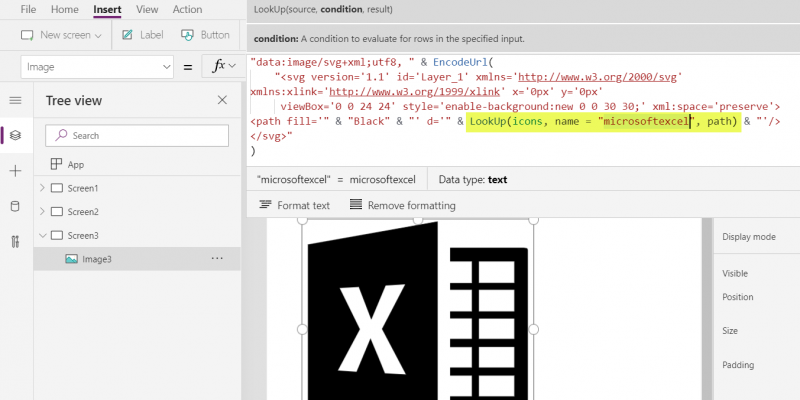Viewport: 800px width, 400px height.
Task: Open the View tab
Action: click(147, 9)
